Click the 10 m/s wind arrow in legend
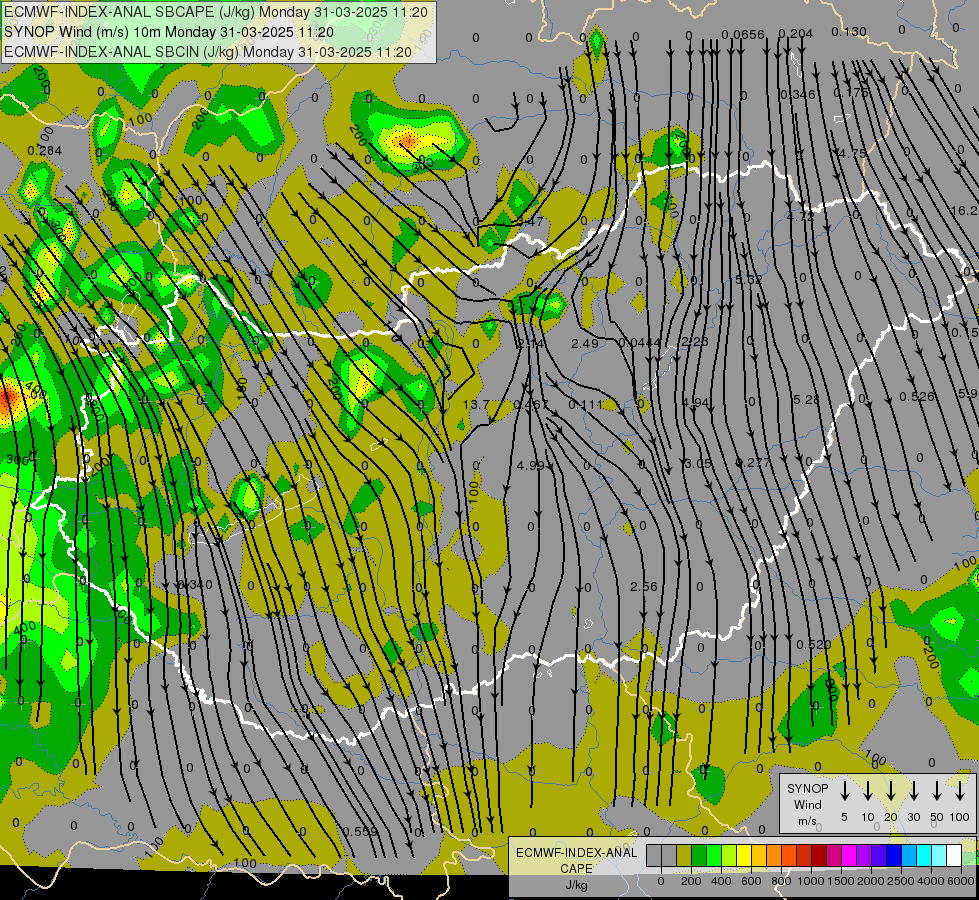The width and height of the screenshot is (979, 900). point(868,791)
